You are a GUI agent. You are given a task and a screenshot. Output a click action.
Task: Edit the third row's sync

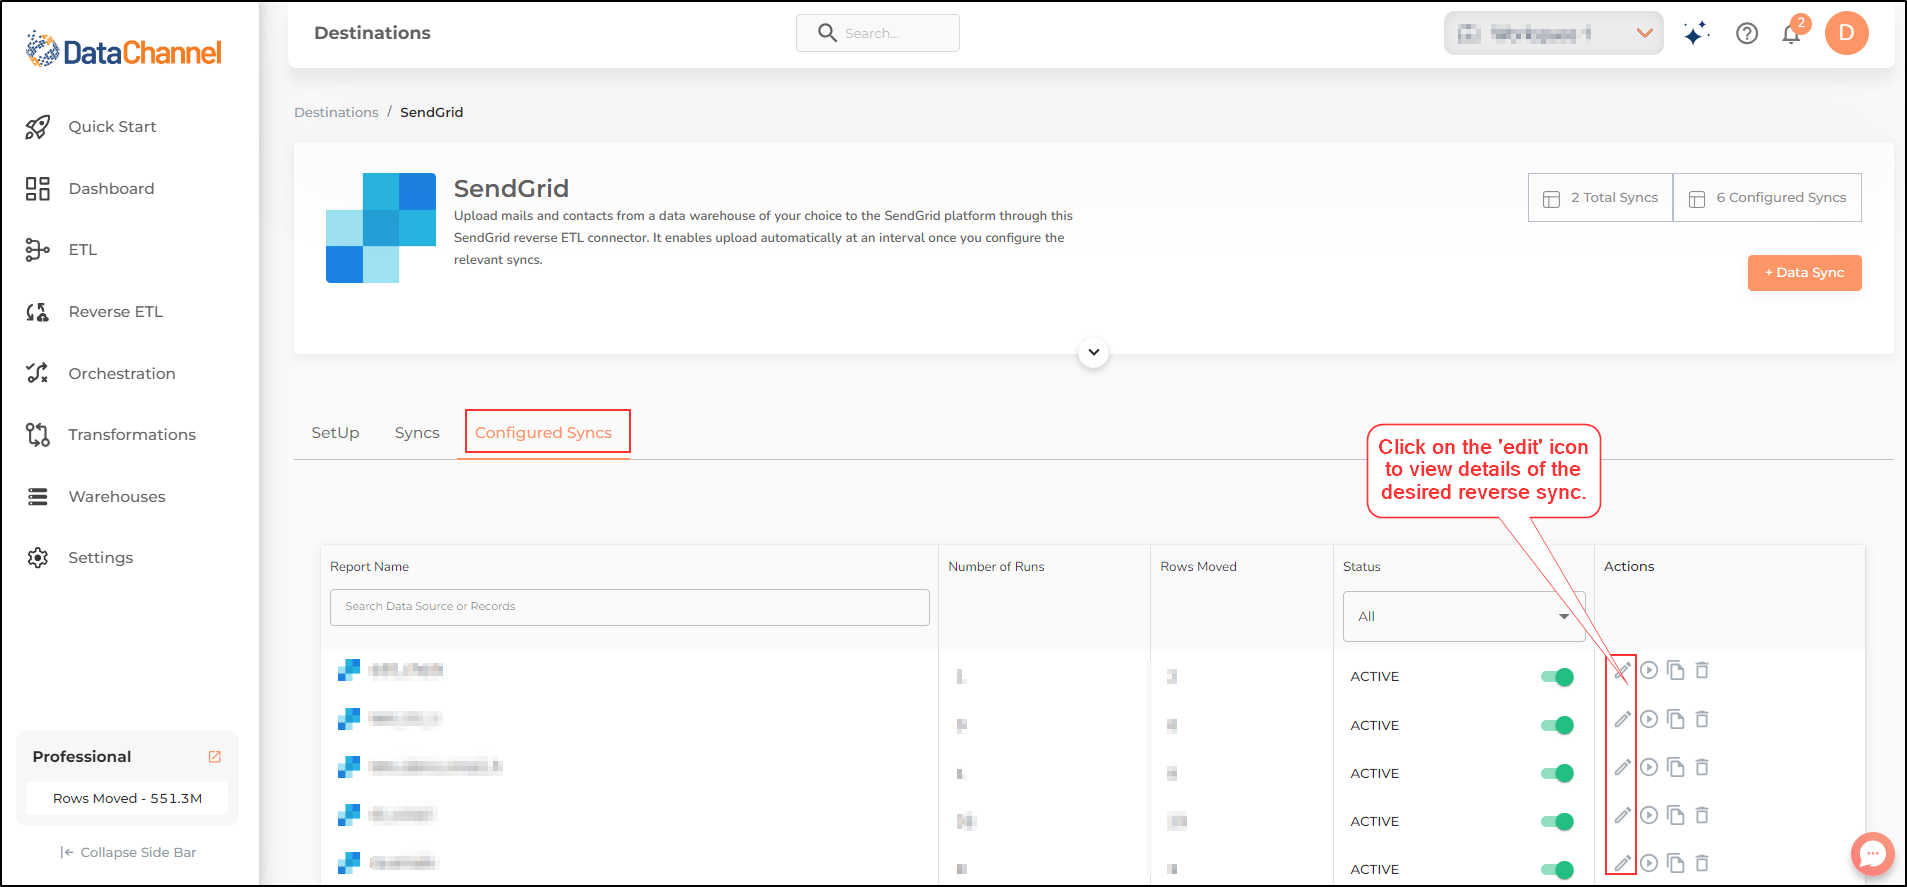click(x=1622, y=767)
